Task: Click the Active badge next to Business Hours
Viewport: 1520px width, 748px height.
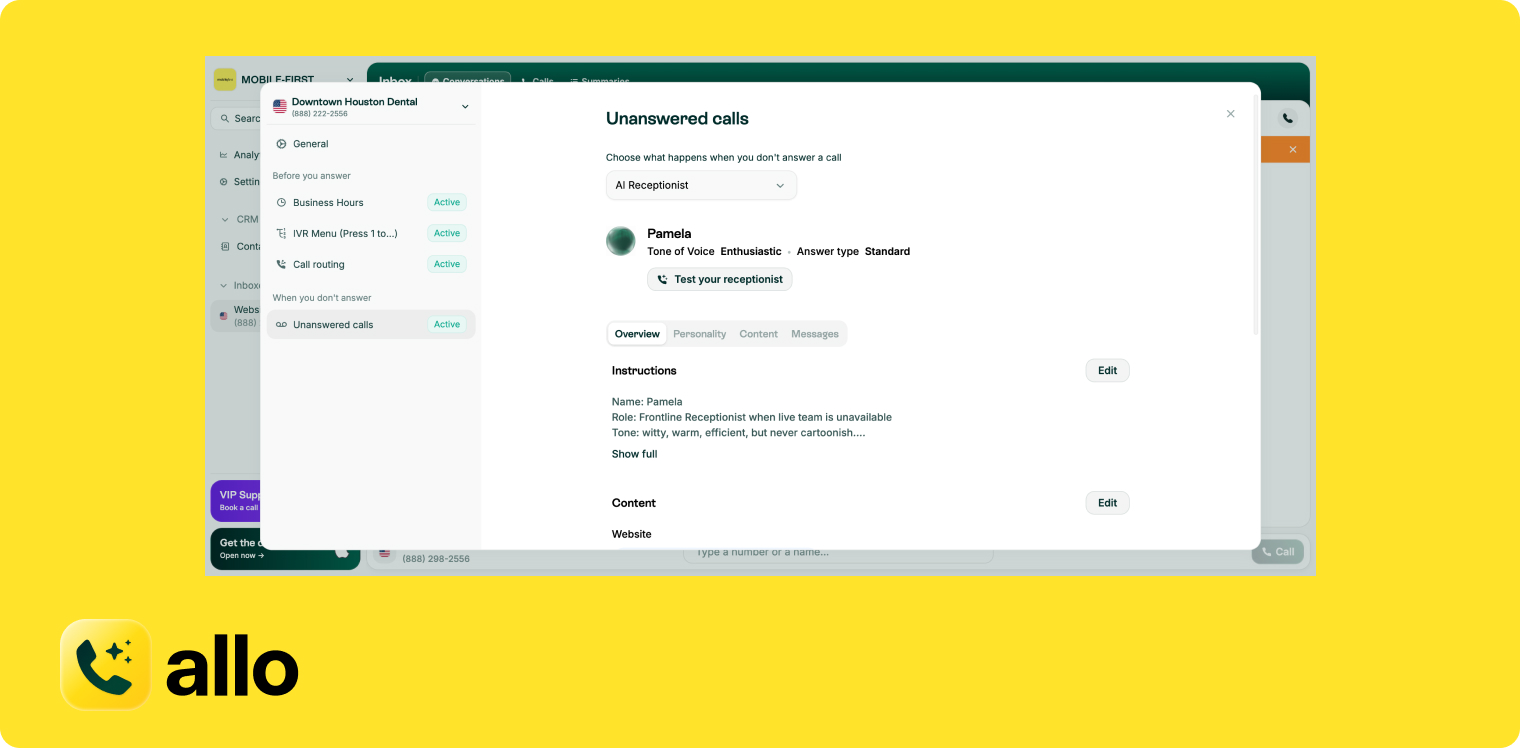Action: point(447,202)
